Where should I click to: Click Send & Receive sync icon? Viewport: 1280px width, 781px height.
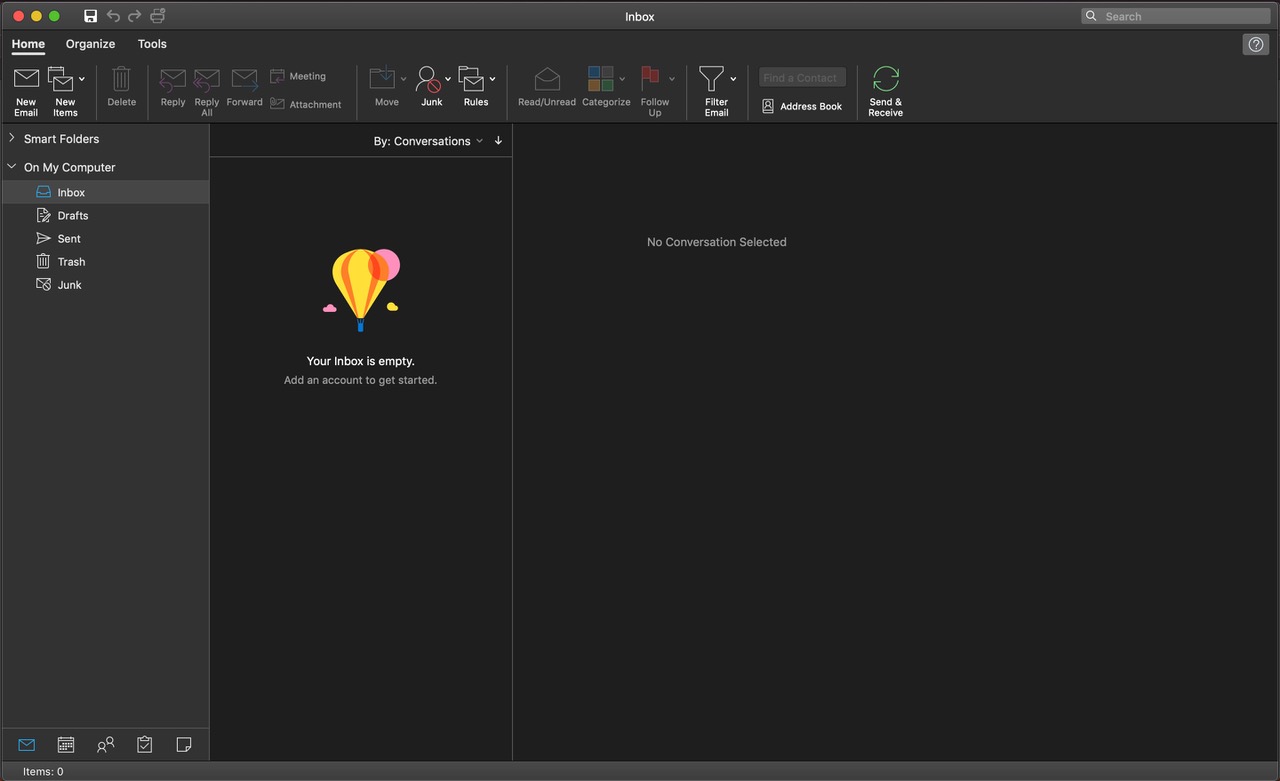pos(886,79)
